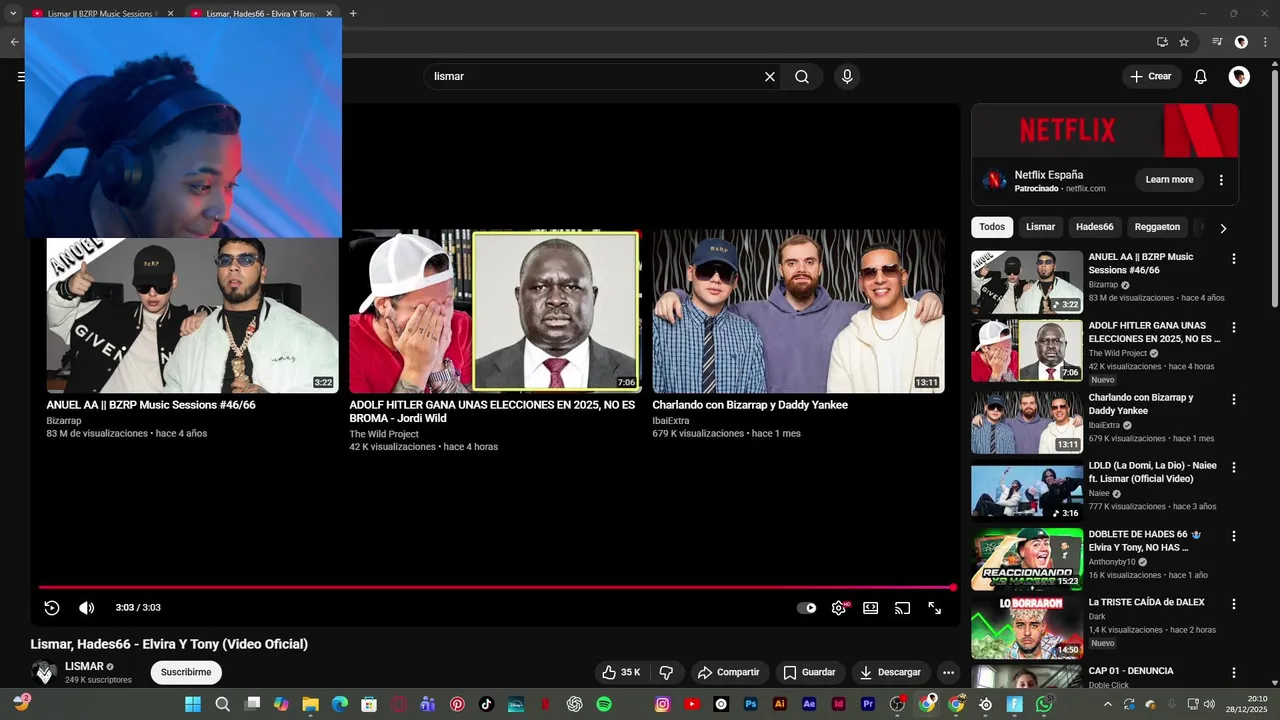Image resolution: width=1280 pixels, height=720 pixels.
Task: Click the red video progress bar
Action: point(497,587)
